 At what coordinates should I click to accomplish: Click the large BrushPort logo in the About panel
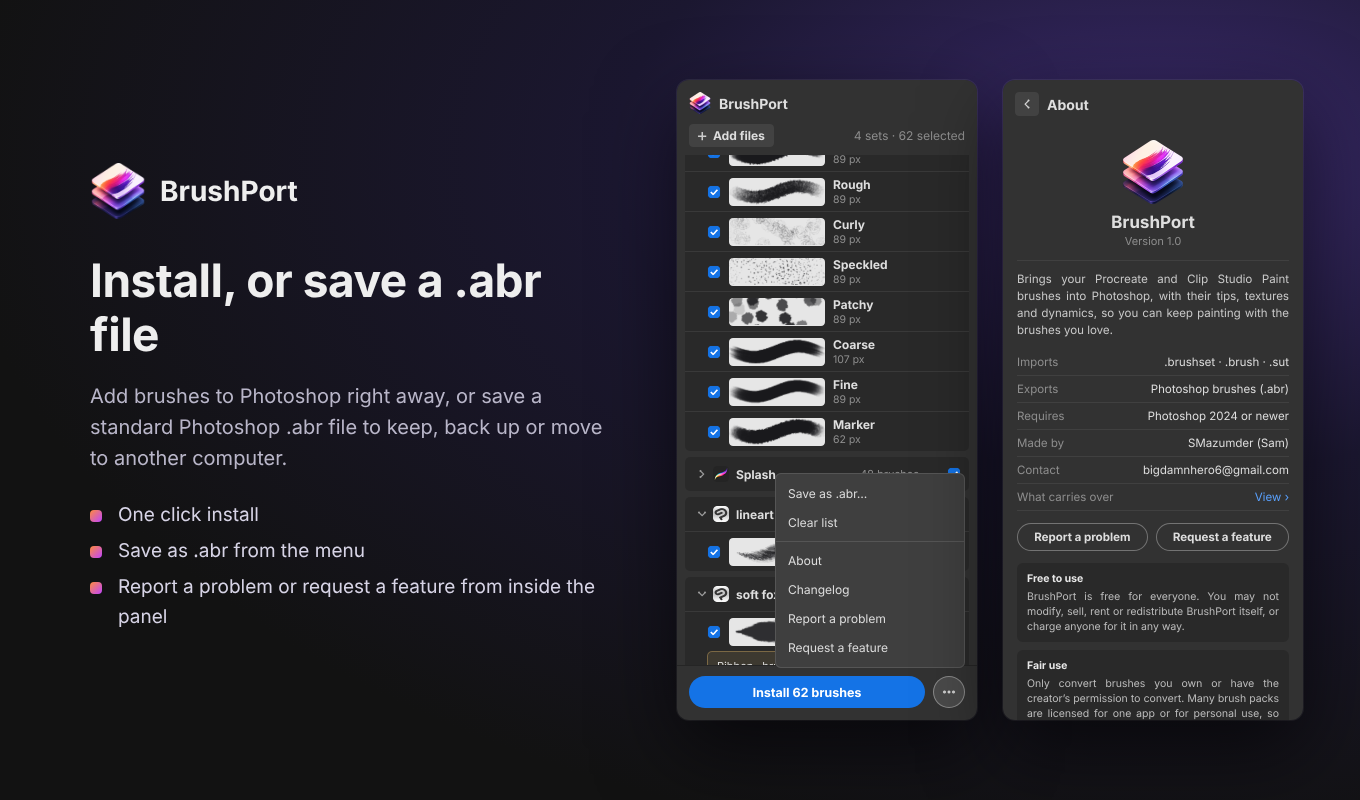click(x=1153, y=172)
